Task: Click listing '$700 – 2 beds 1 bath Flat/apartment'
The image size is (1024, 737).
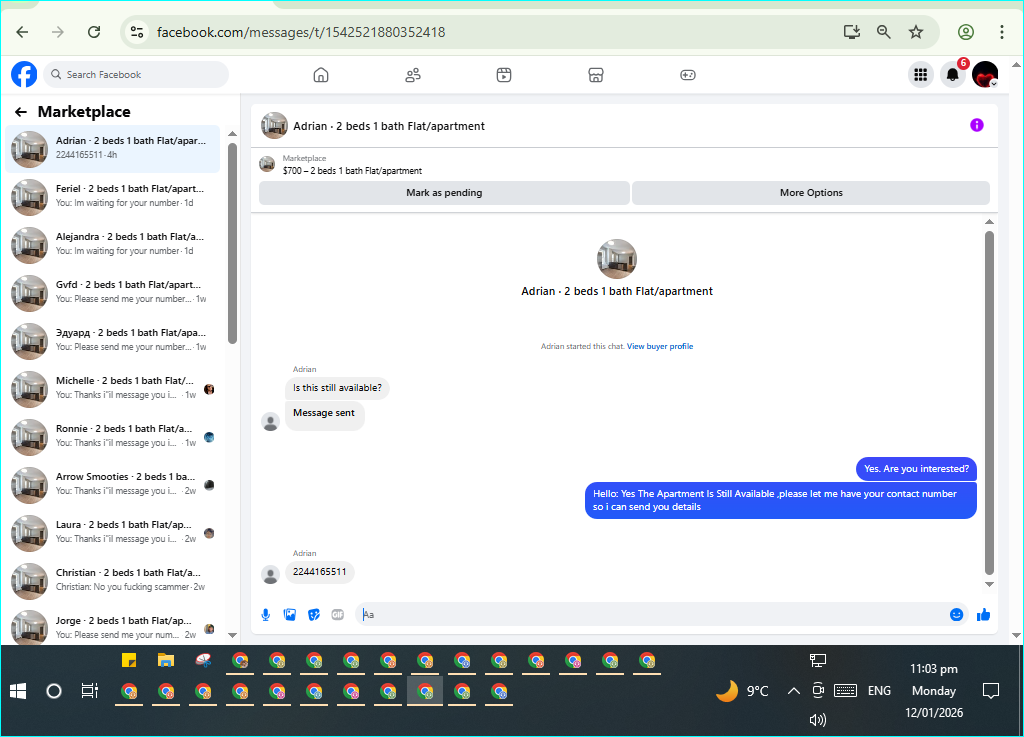Action: [352, 171]
